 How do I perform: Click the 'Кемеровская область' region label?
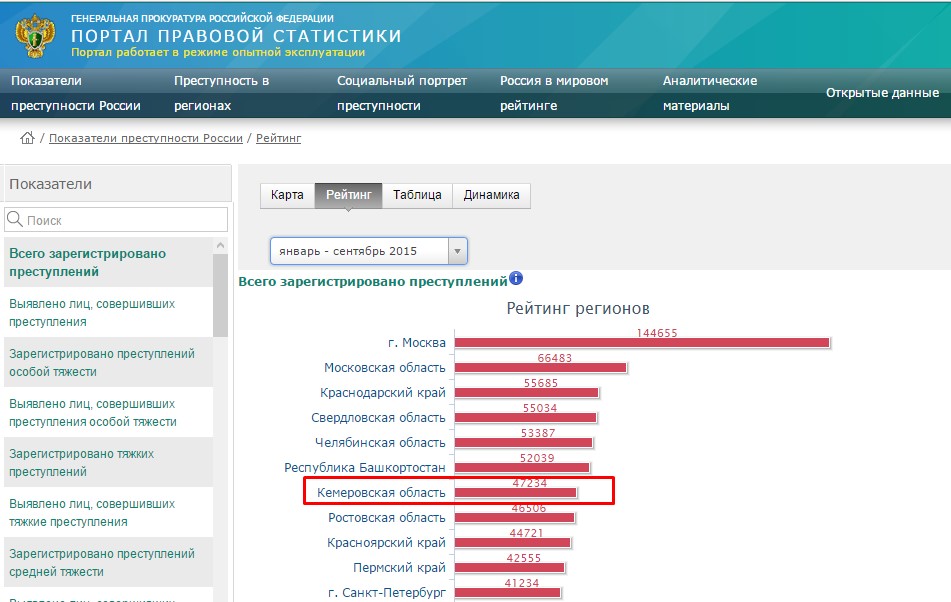(x=381, y=493)
